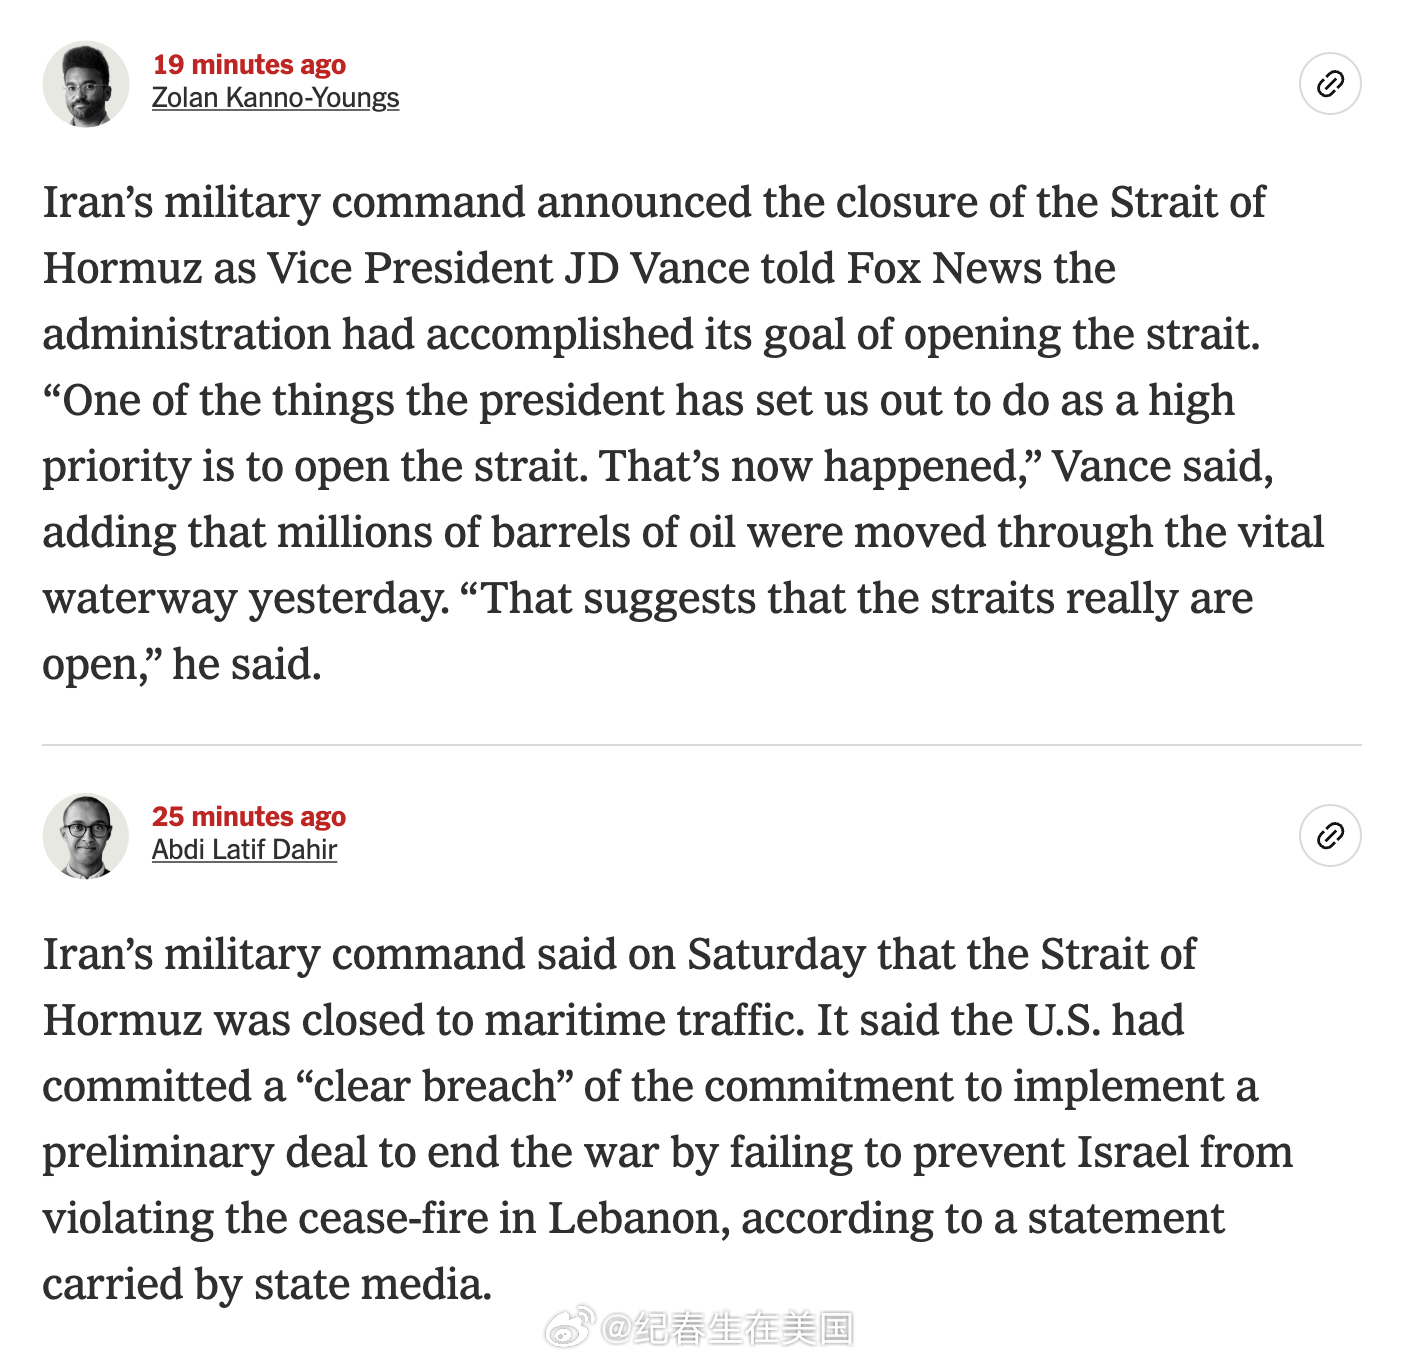Click the "clear breach" quoted phrase
Image resolution: width=1402 pixels, height=1362 pixels.
[434, 1086]
